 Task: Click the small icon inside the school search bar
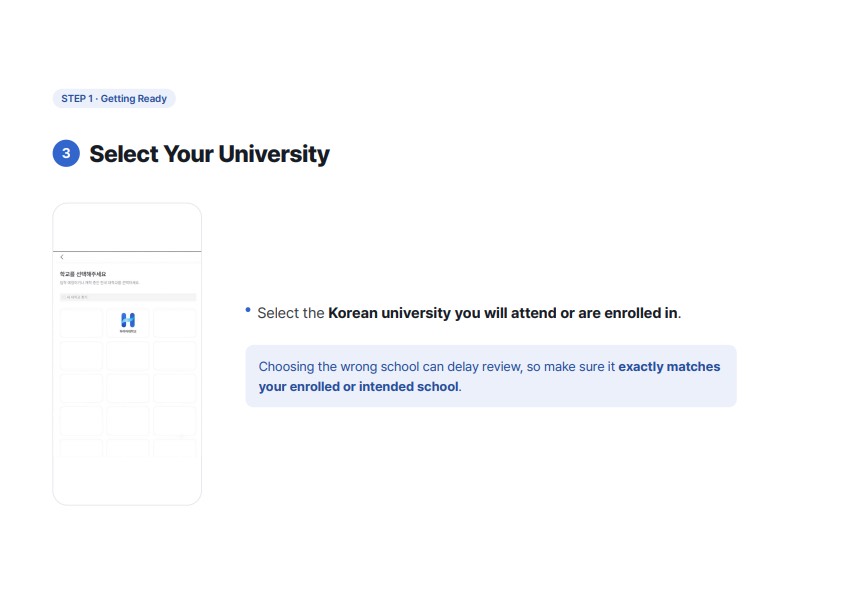click(x=64, y=297)
